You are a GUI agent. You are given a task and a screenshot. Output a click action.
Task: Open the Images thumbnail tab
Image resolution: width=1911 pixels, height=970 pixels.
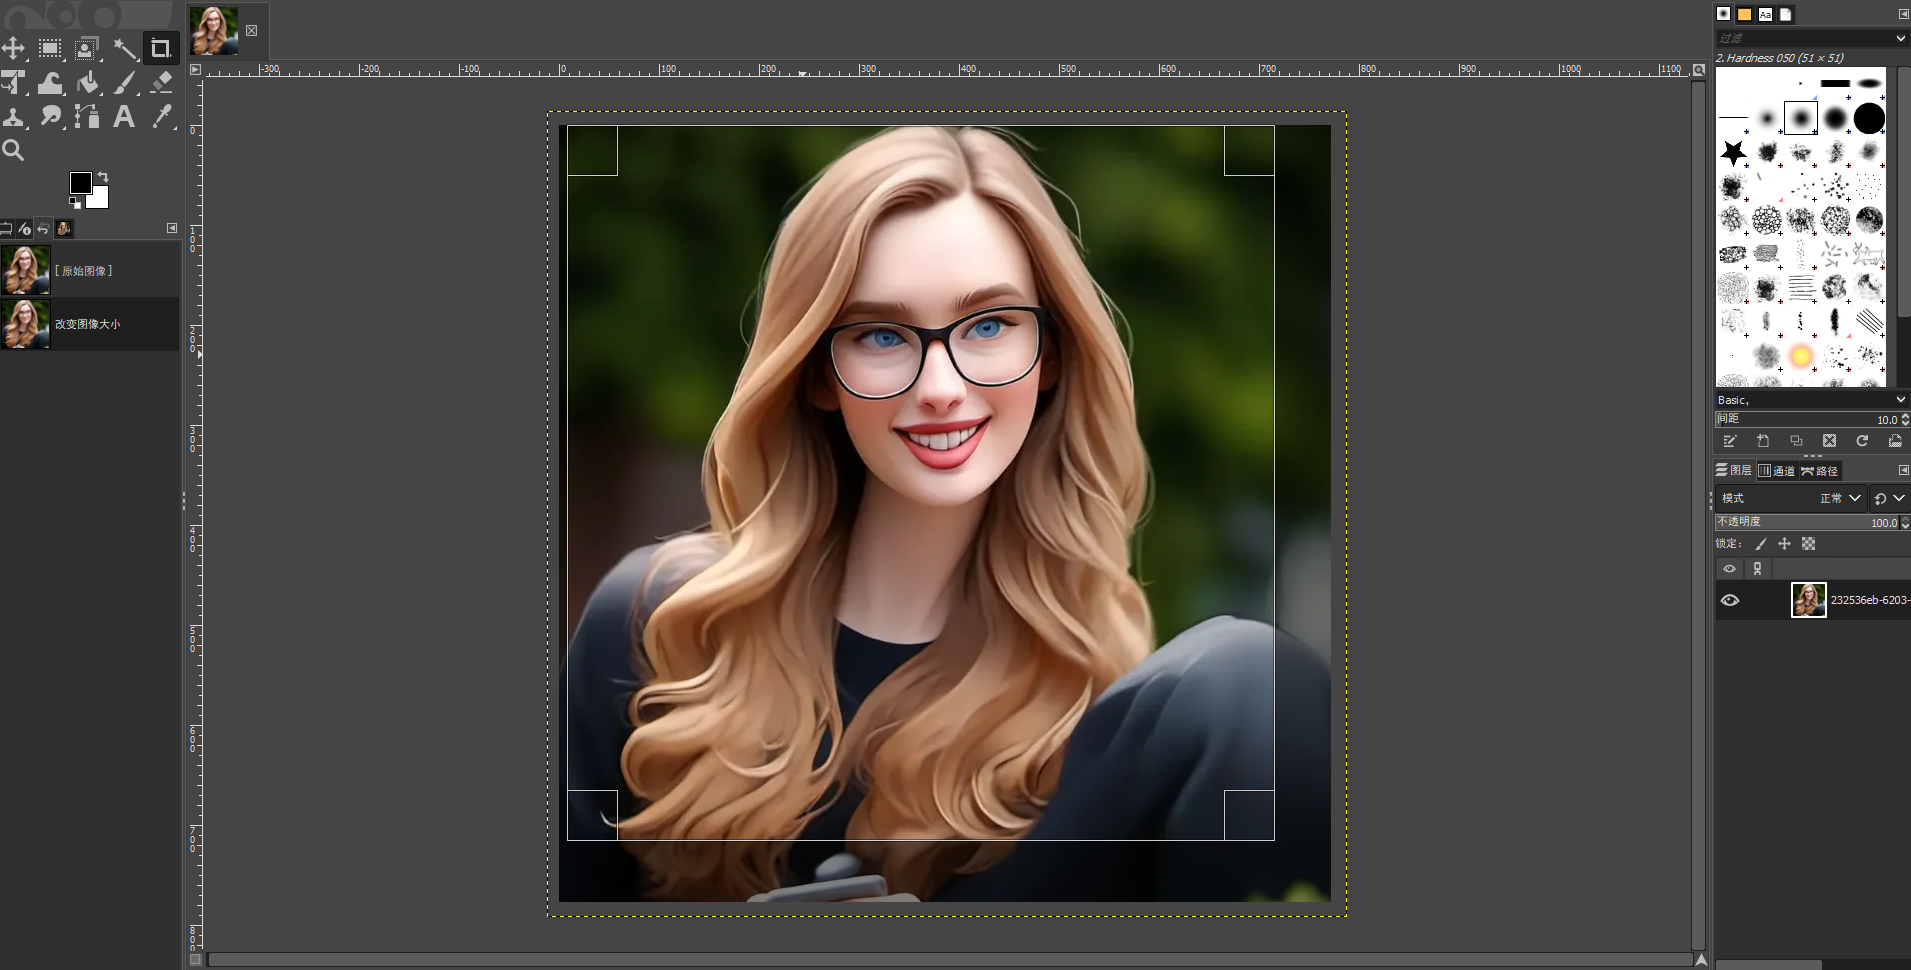pos(64,229)
